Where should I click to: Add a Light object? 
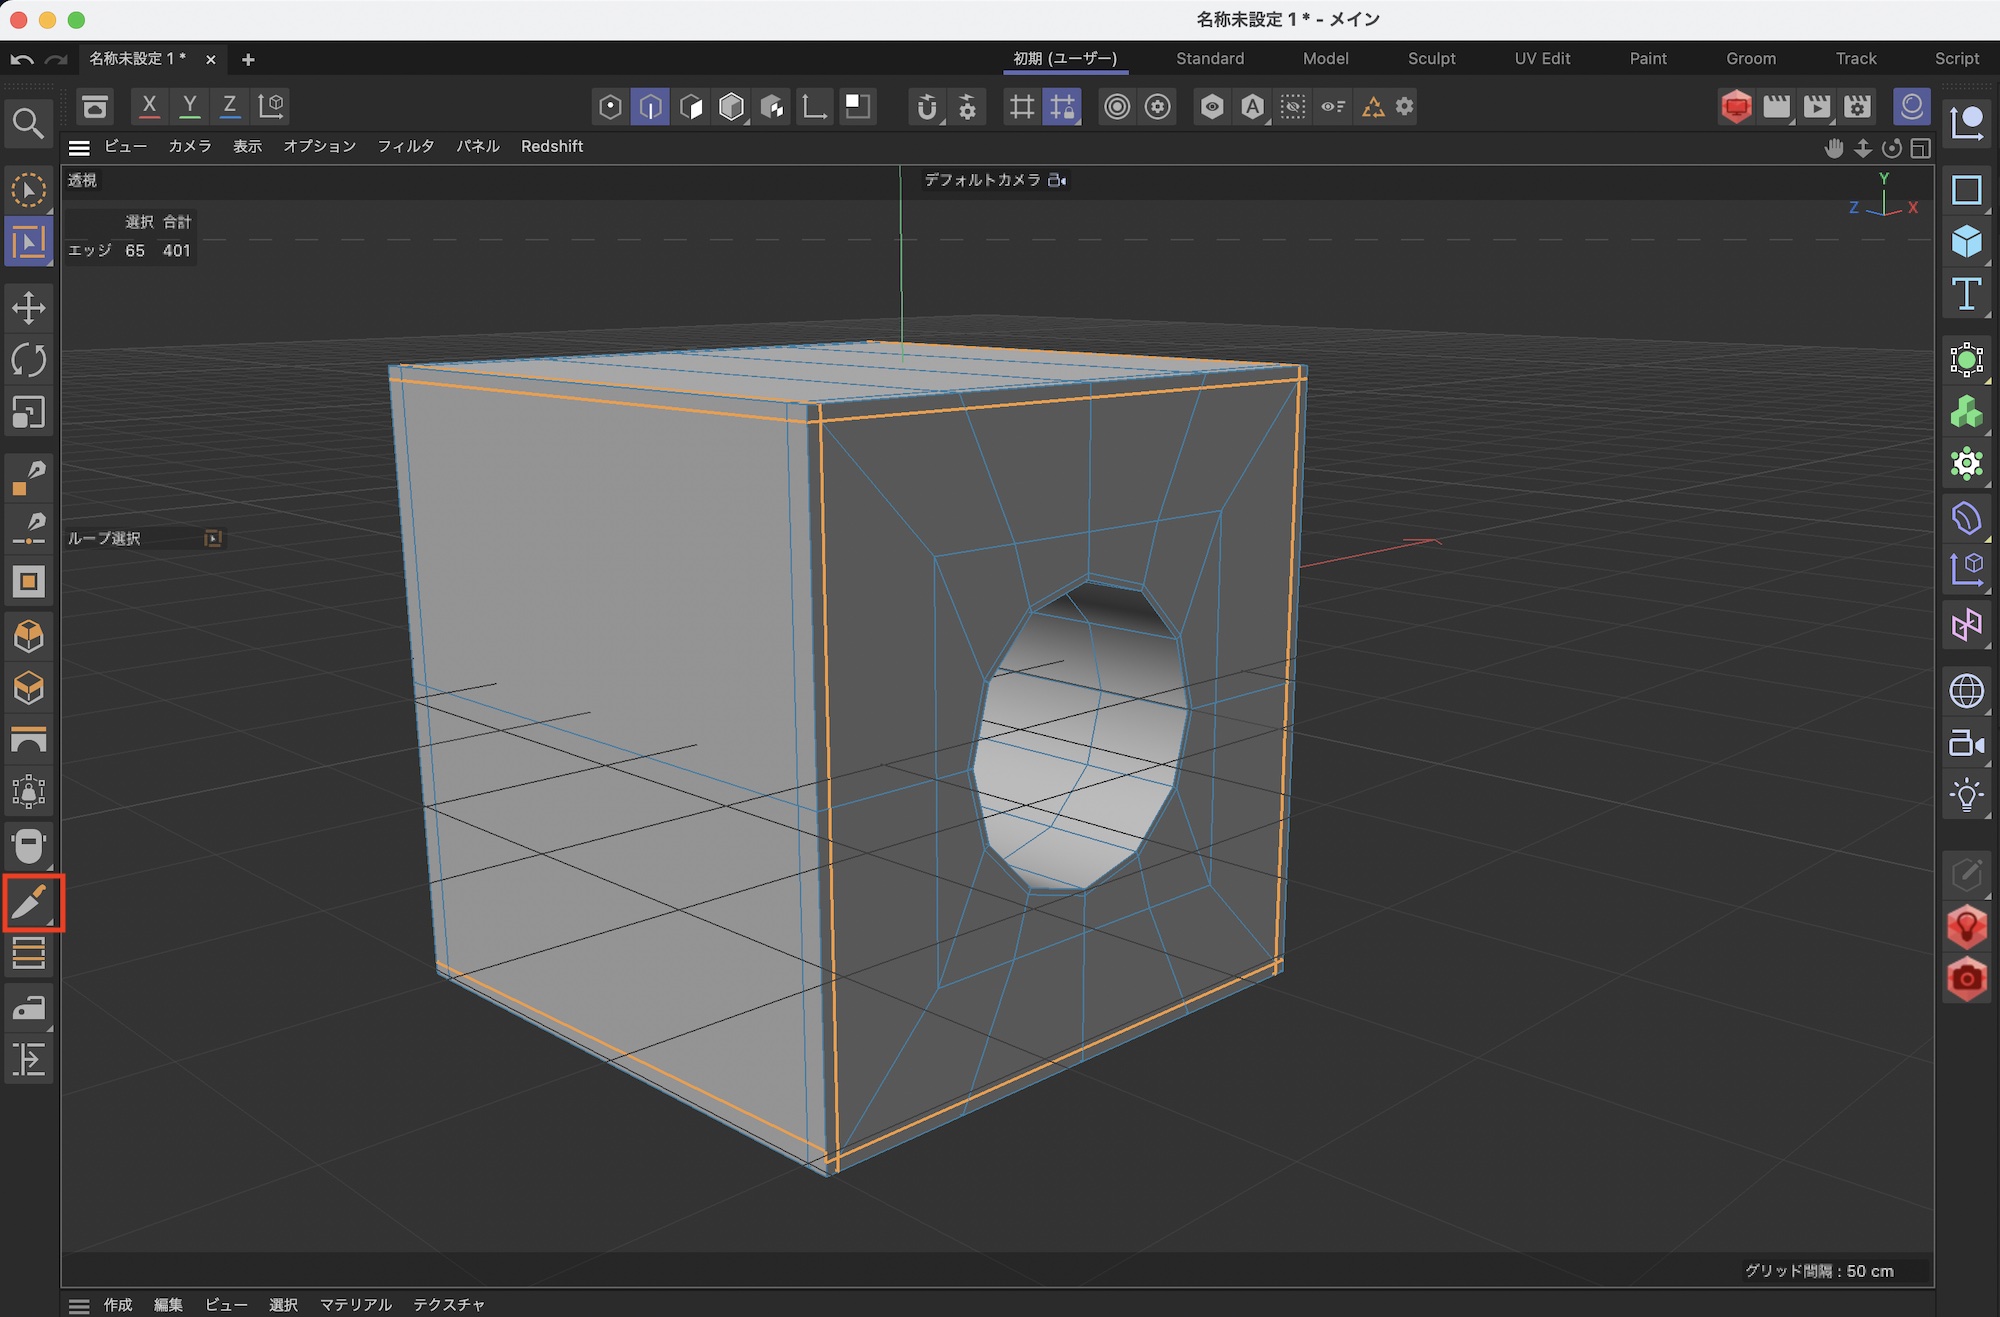point(1966,796)
